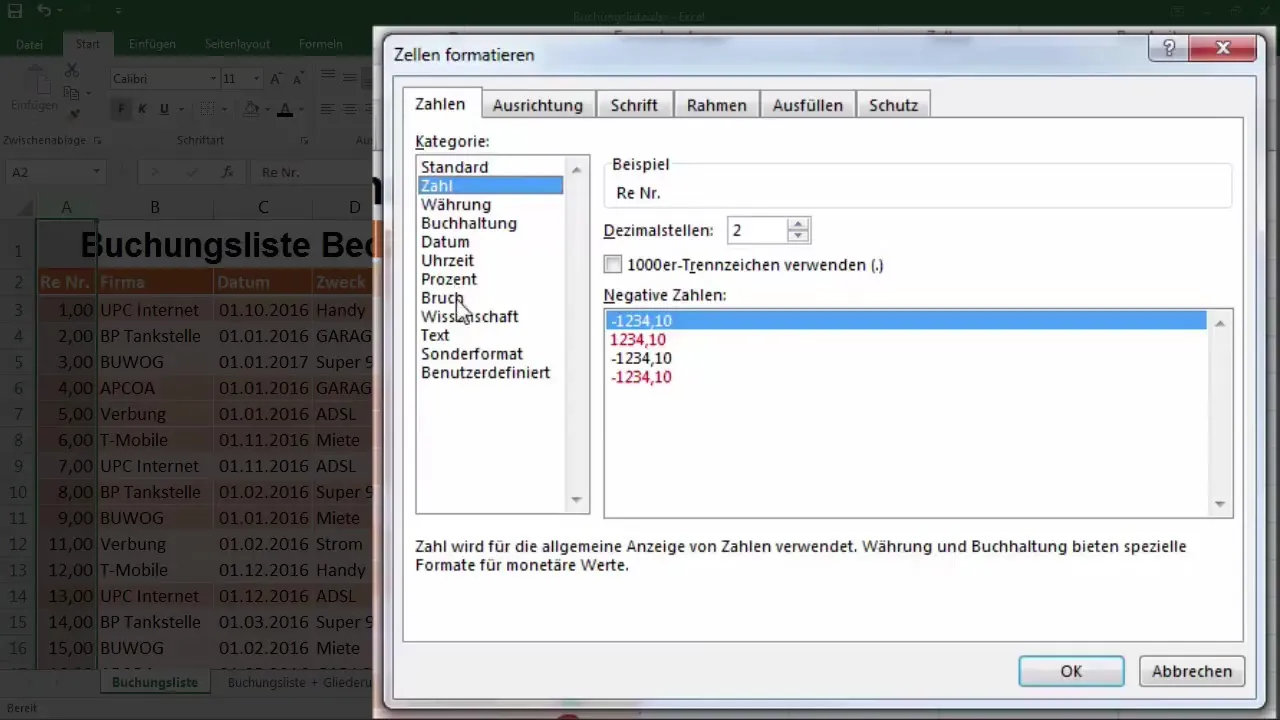Confirm dialog with OK button
This screenshot has width=1280, height=720.
tap(1071, 671)
